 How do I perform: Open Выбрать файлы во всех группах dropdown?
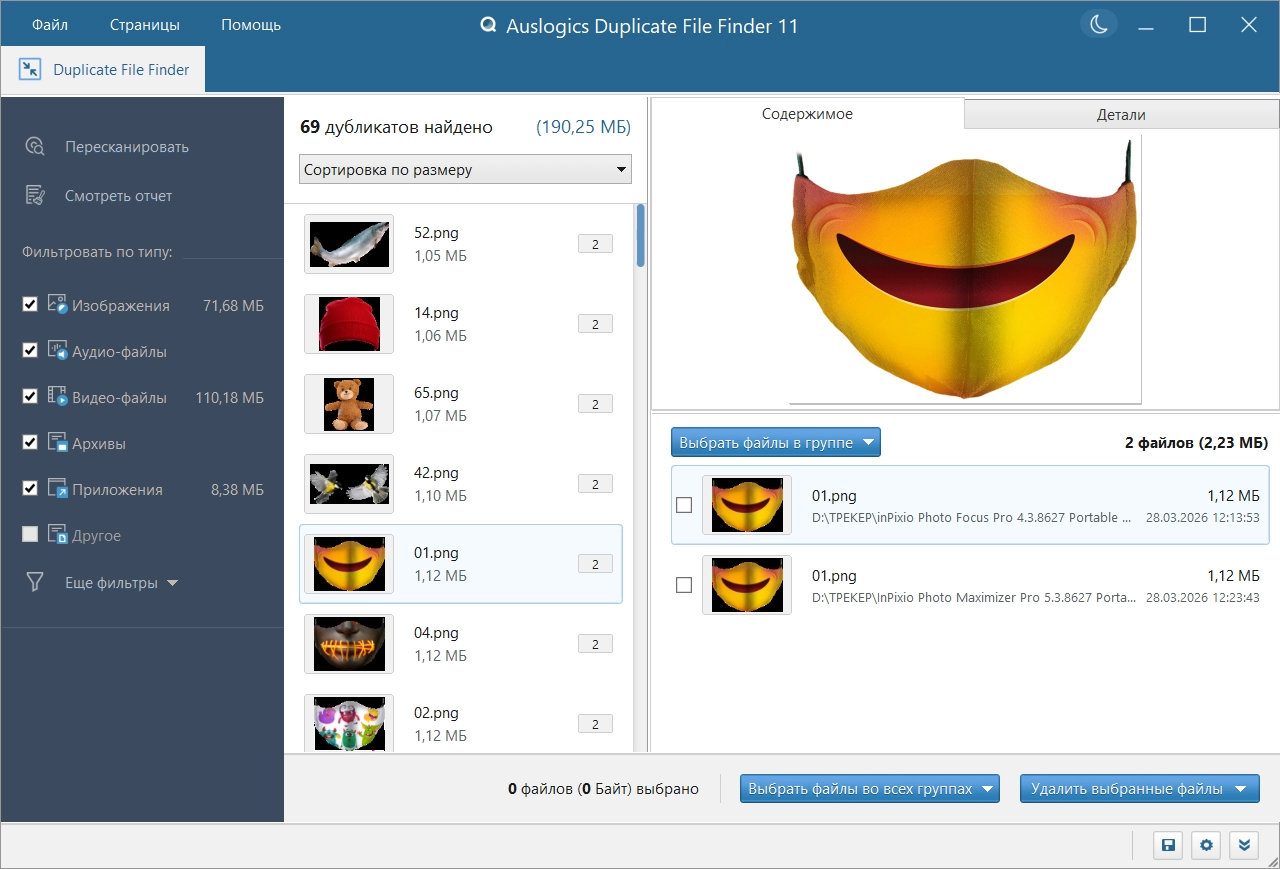tap(870, 788)
